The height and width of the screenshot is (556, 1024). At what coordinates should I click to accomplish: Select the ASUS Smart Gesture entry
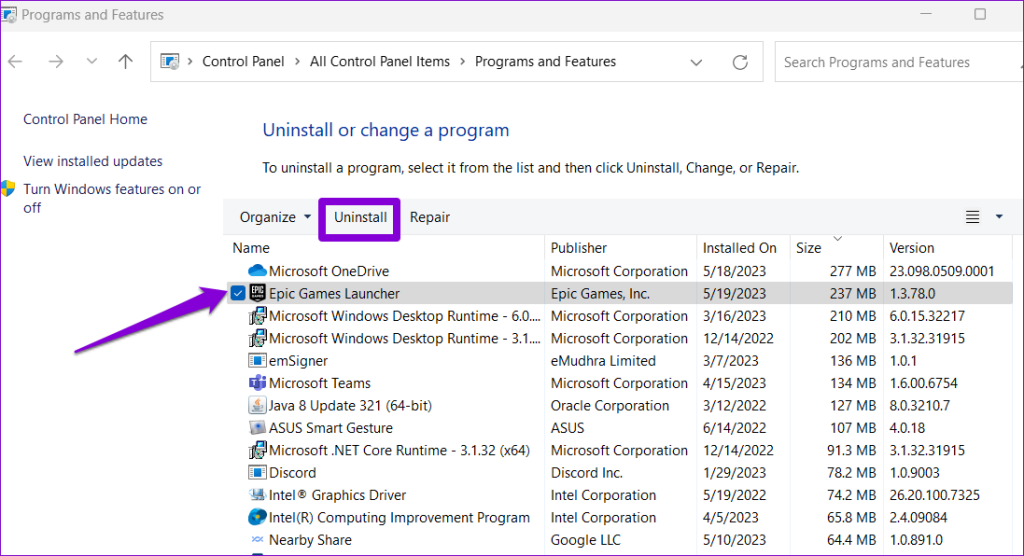click(331, 428)
